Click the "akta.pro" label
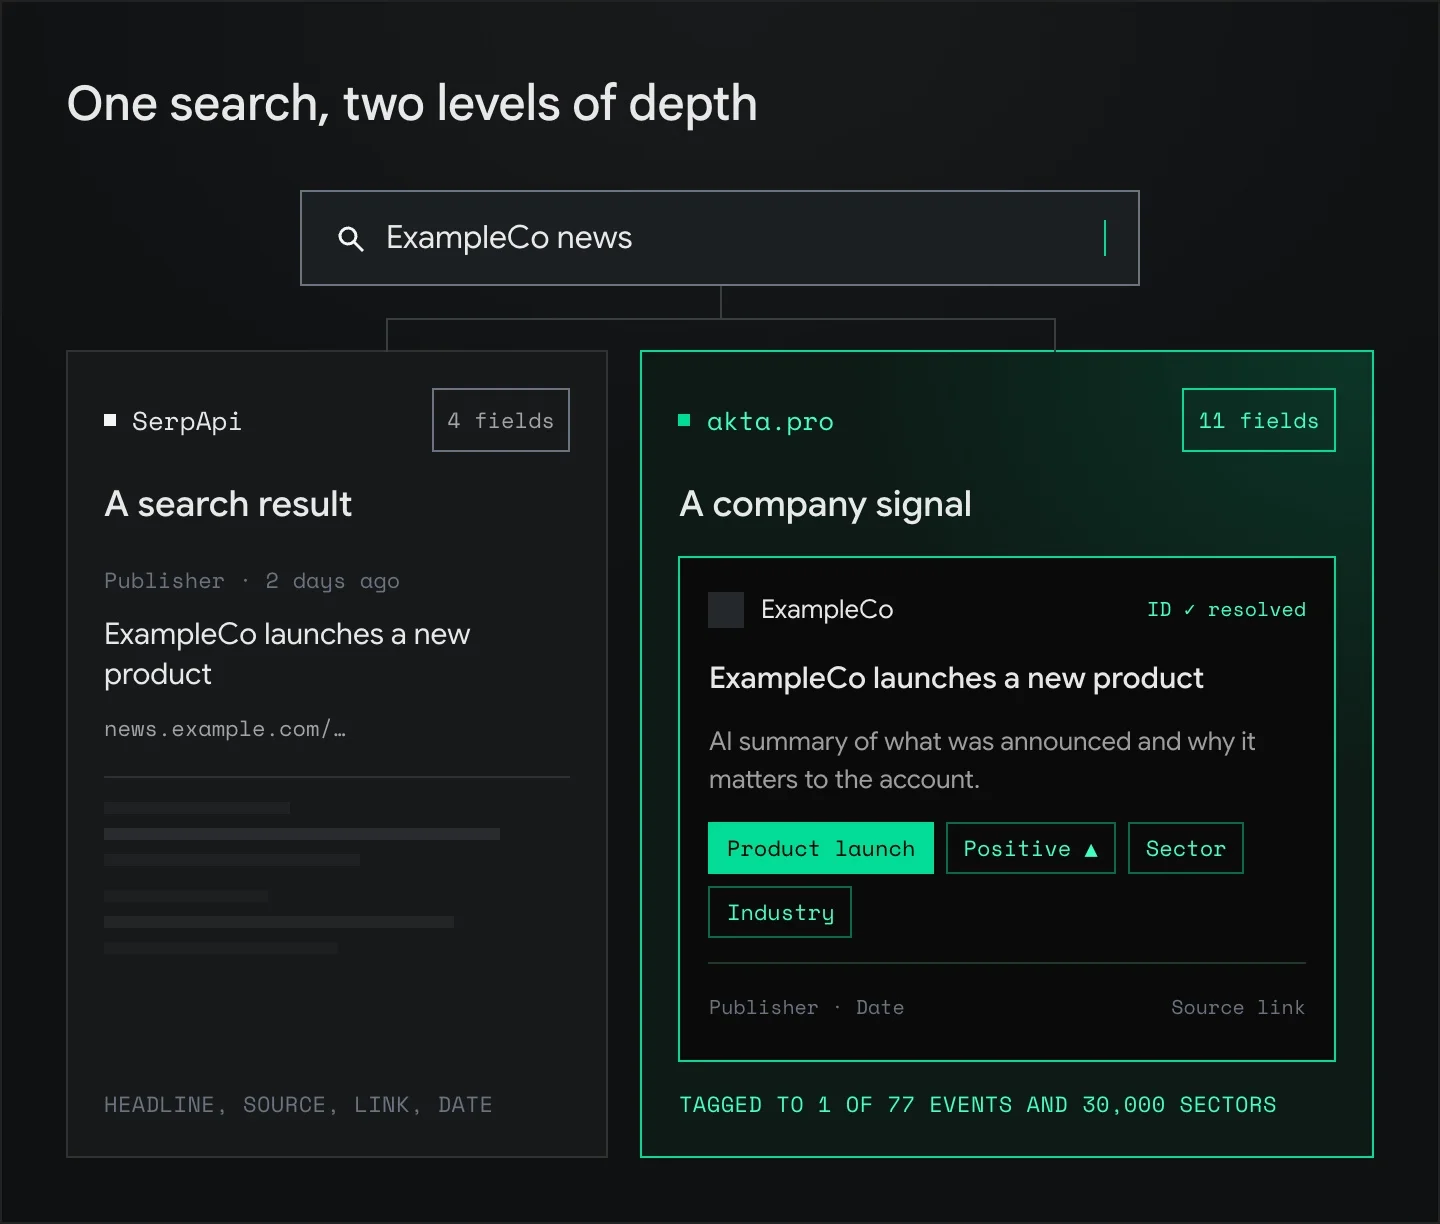Image resolution: width=1440 pixels, height=1224 pixels. point(770,421)
